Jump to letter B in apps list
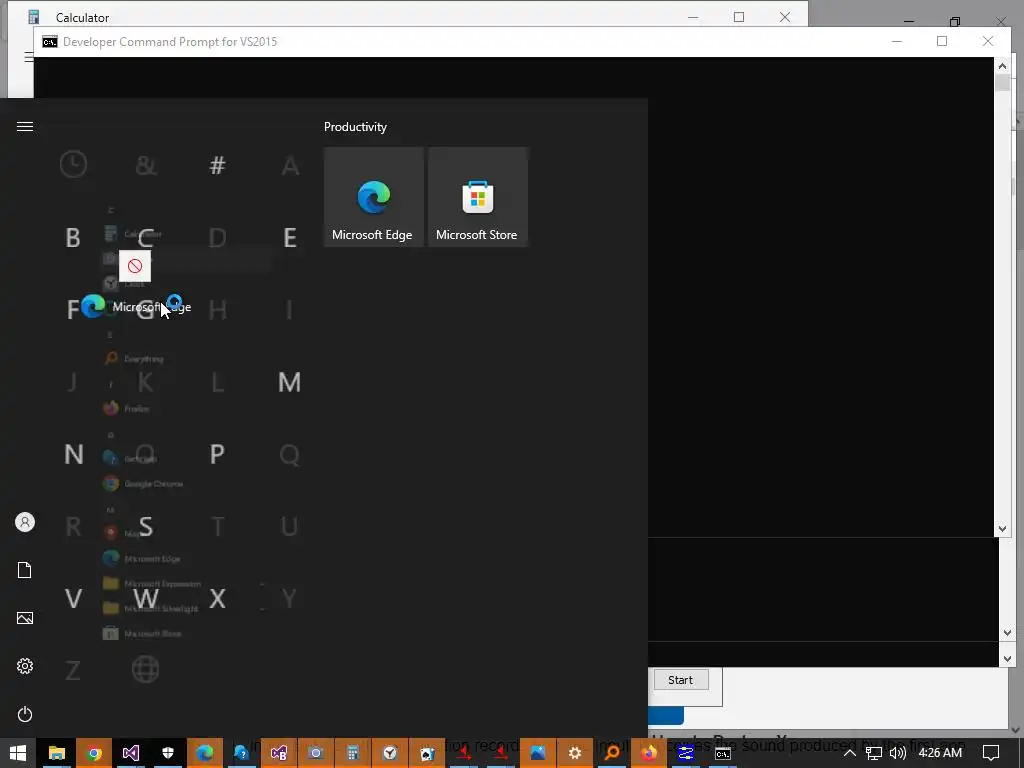1024x768 pixels. (x=73, y=238)
